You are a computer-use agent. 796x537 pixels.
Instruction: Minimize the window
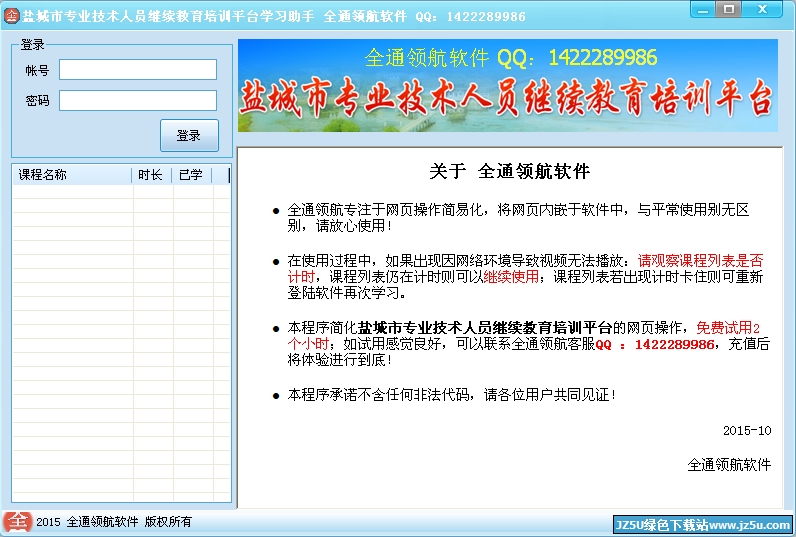coord(703,10)
